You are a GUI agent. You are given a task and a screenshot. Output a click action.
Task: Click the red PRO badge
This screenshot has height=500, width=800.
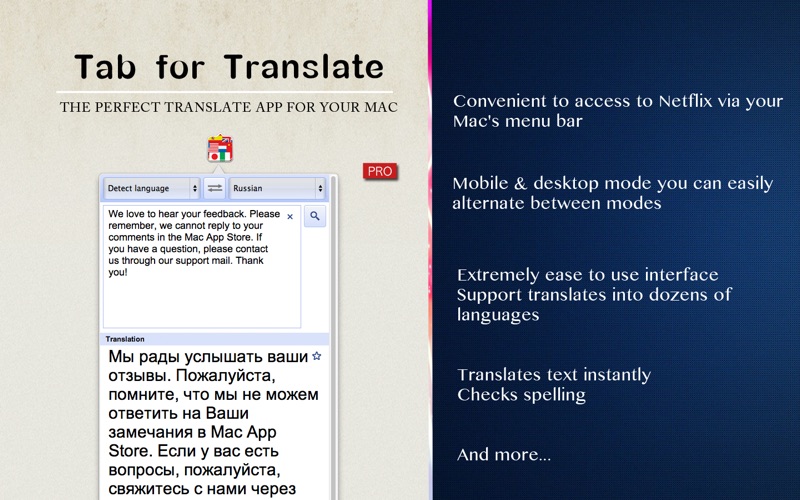pyautogui.click(x=380, y=171)
